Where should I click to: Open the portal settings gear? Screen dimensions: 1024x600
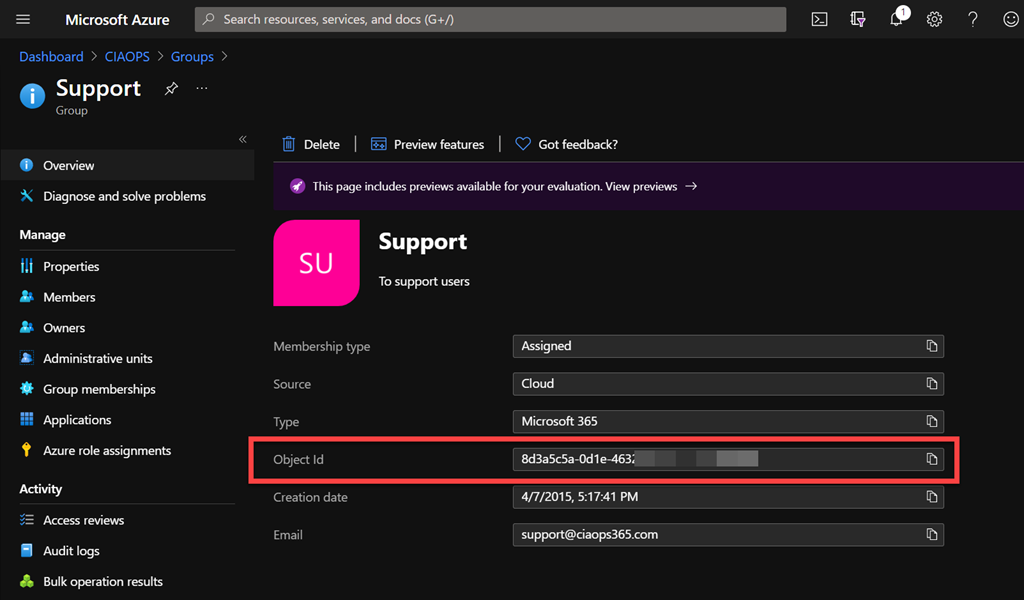click(934, 19)
